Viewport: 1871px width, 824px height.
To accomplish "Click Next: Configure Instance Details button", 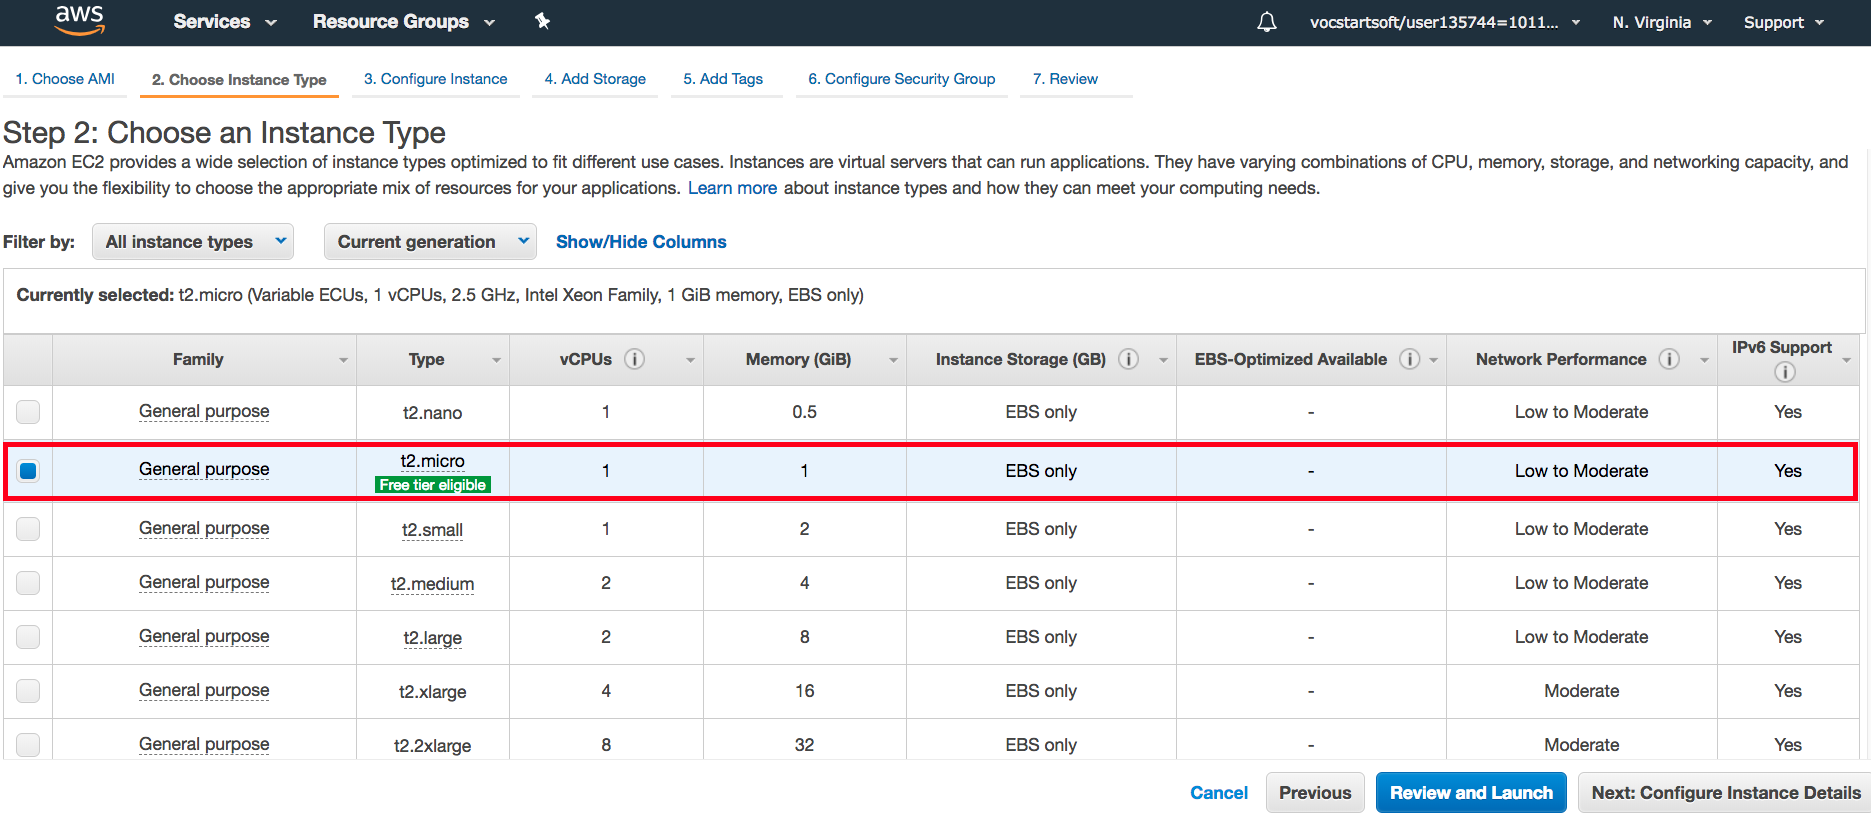I will (x=1725, y=793).
